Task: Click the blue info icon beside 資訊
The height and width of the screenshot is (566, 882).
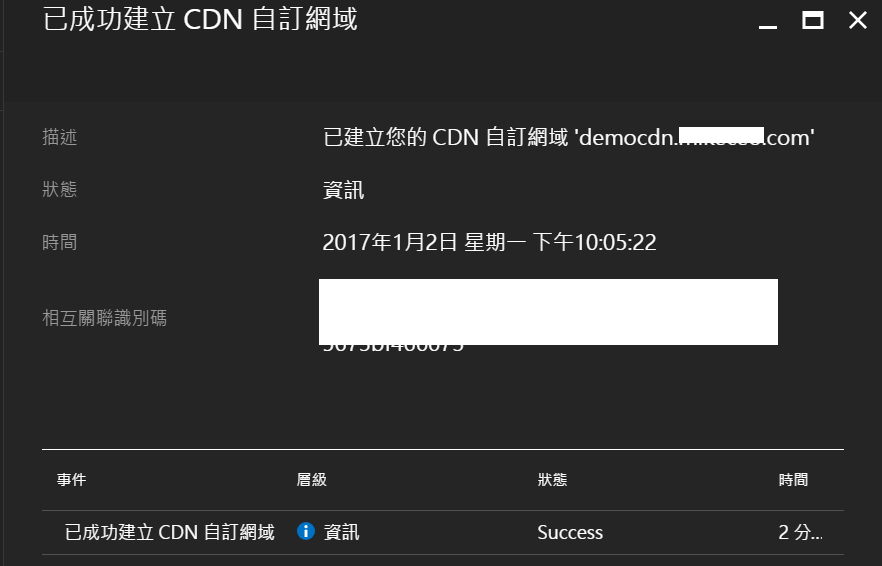Action: tap(305, 531)
